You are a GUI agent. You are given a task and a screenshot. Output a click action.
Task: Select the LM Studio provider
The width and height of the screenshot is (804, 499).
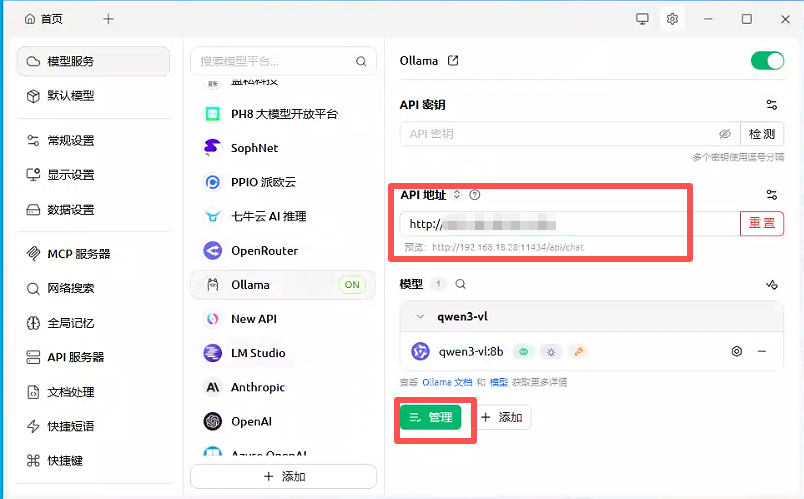pos(283,353)
